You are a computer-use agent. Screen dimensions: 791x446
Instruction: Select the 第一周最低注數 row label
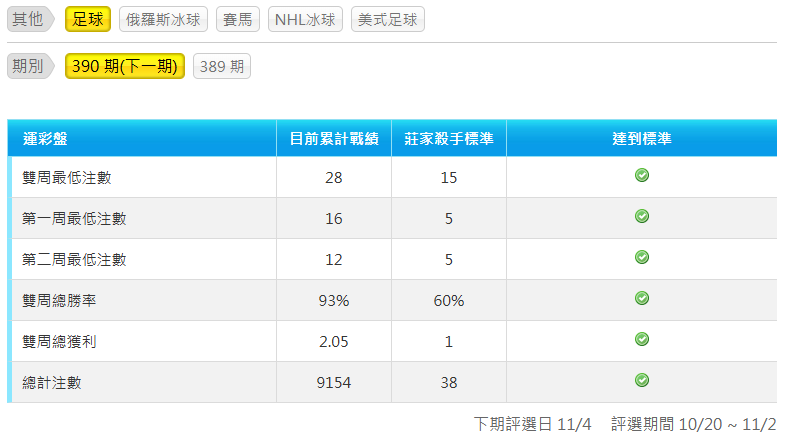coord(74,218)
